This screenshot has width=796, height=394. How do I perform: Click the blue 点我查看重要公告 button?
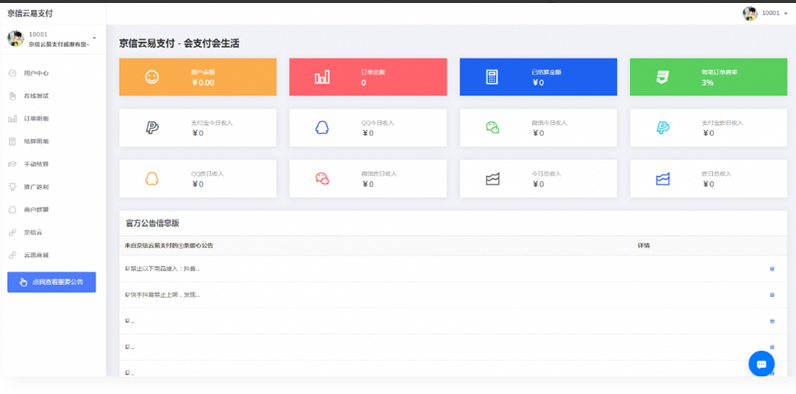[x=51, y=282]
